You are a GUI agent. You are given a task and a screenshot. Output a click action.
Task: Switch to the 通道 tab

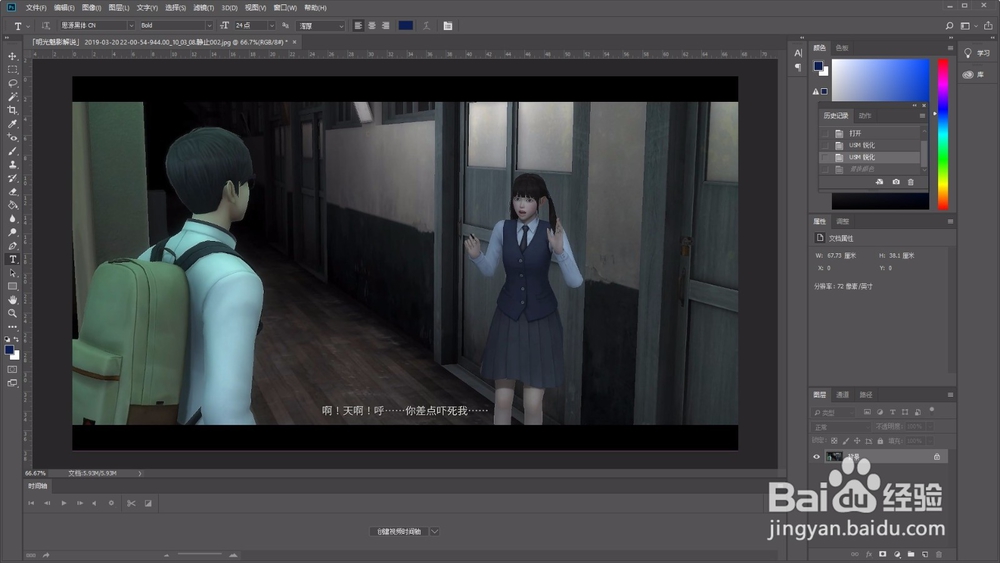coord(842,395)
